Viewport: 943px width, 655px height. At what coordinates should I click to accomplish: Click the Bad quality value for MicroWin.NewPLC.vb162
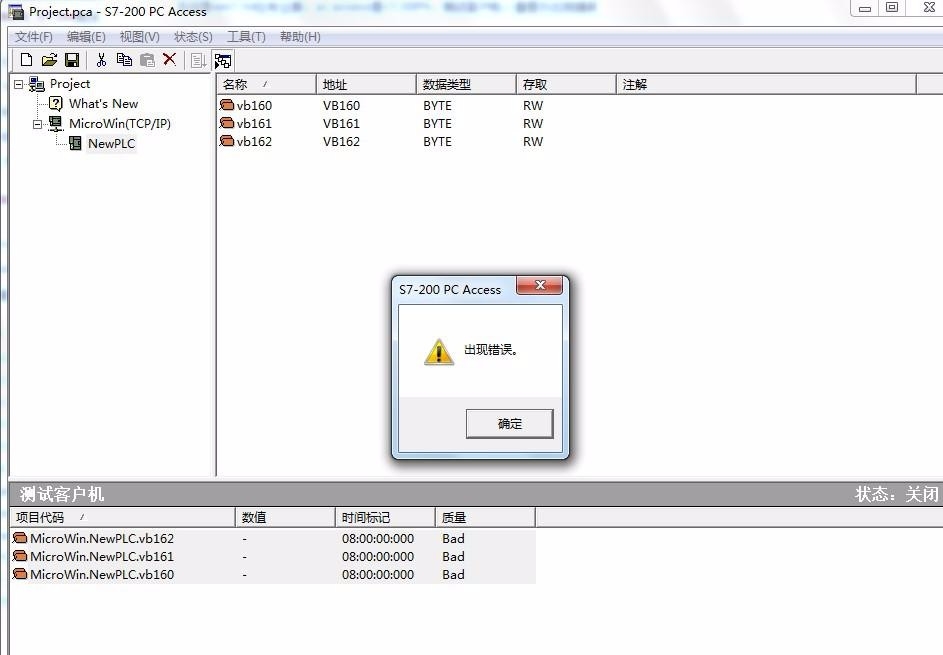click(453, 538)
